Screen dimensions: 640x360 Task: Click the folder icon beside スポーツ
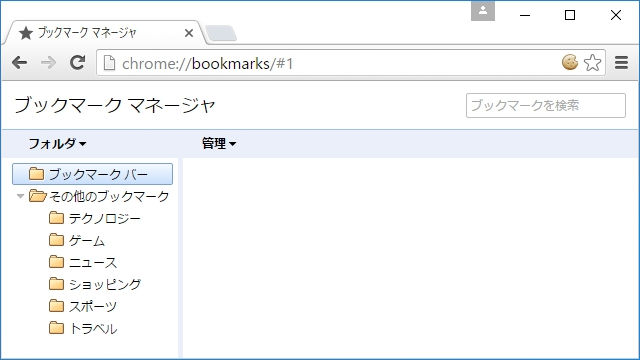(x=56, y=306)
